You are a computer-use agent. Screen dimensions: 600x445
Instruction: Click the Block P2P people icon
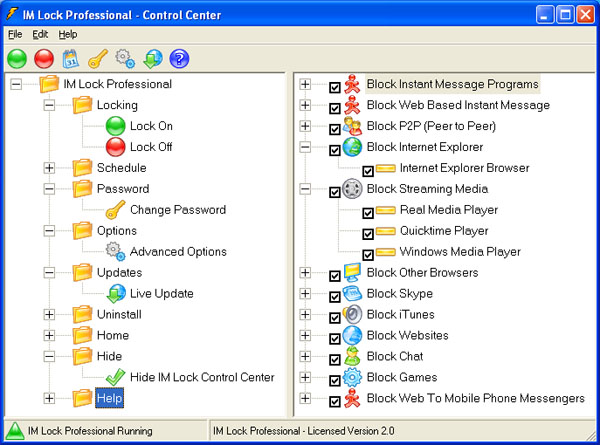[x=352, y=126]
